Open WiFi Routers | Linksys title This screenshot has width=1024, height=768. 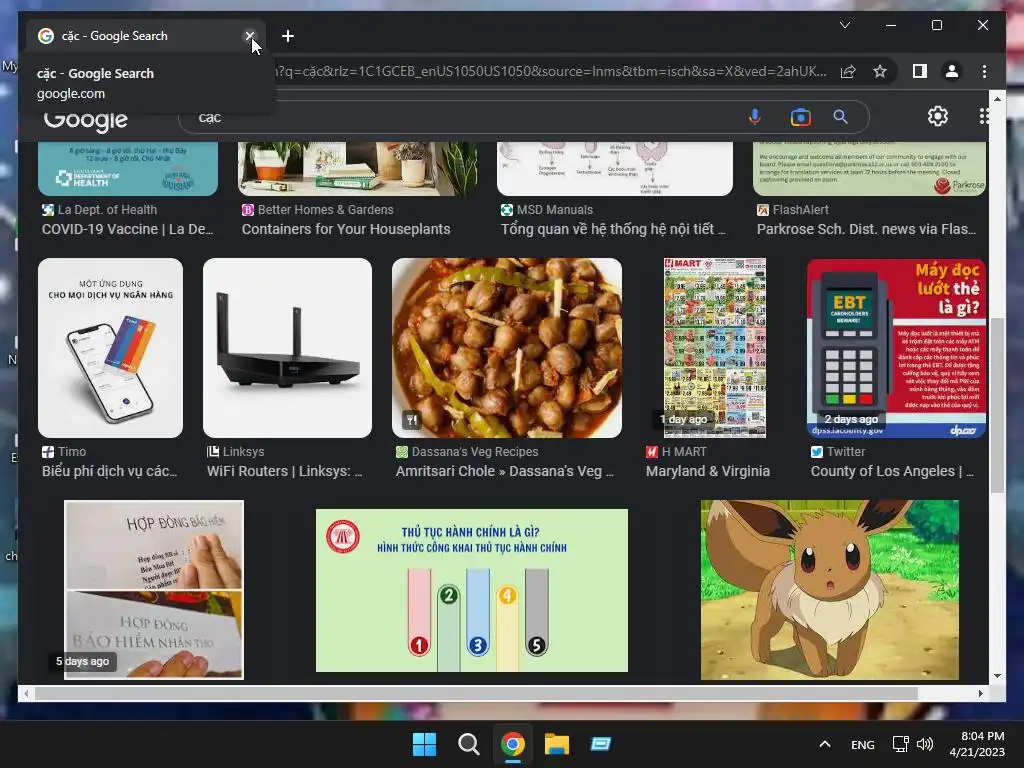[285, 471]
